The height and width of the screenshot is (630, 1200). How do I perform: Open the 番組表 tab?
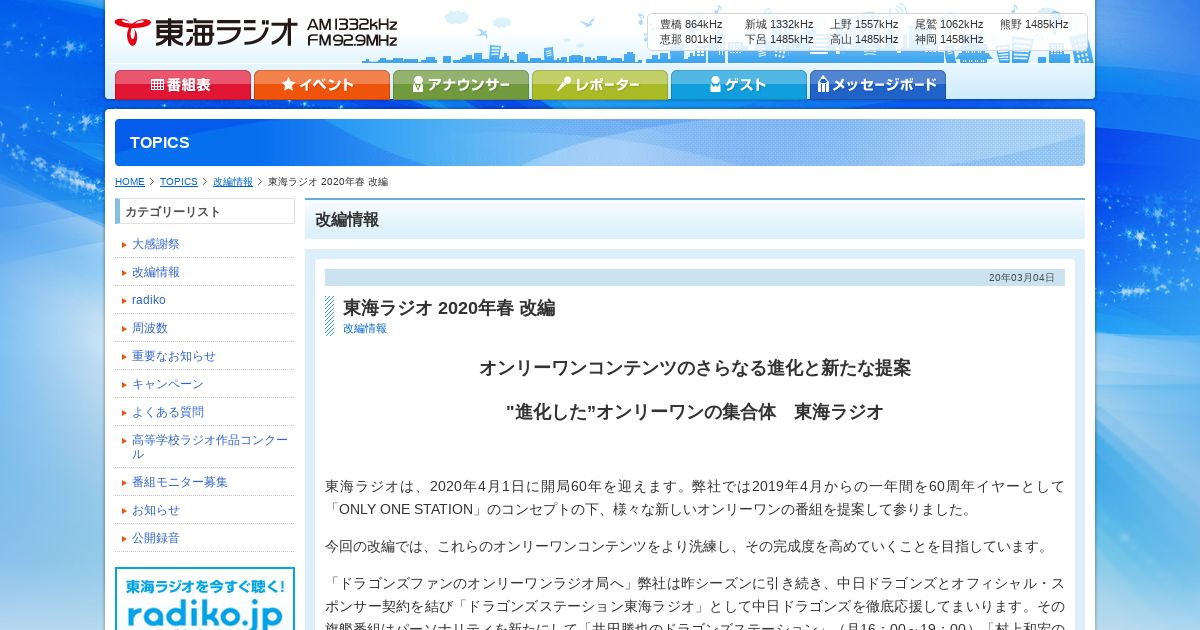[x=182, y=85]
